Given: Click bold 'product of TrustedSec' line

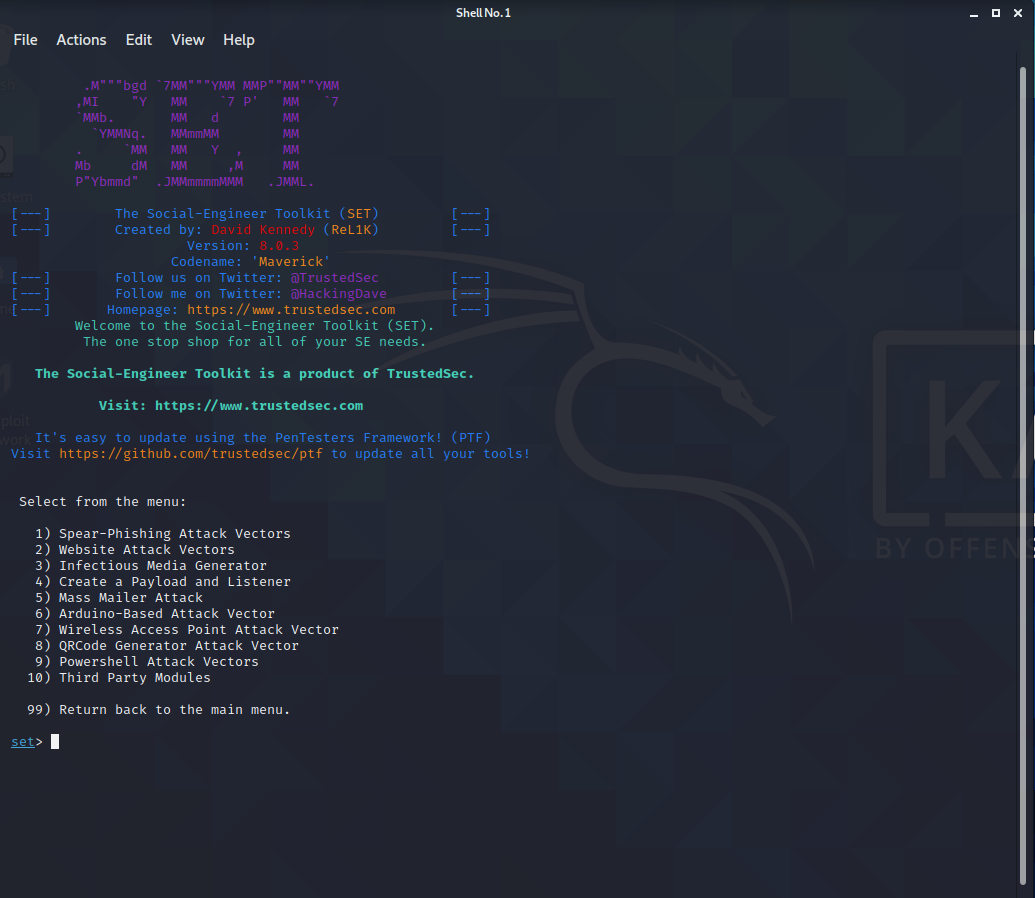Looking at the screenshot, I should (x=254, y=374).
